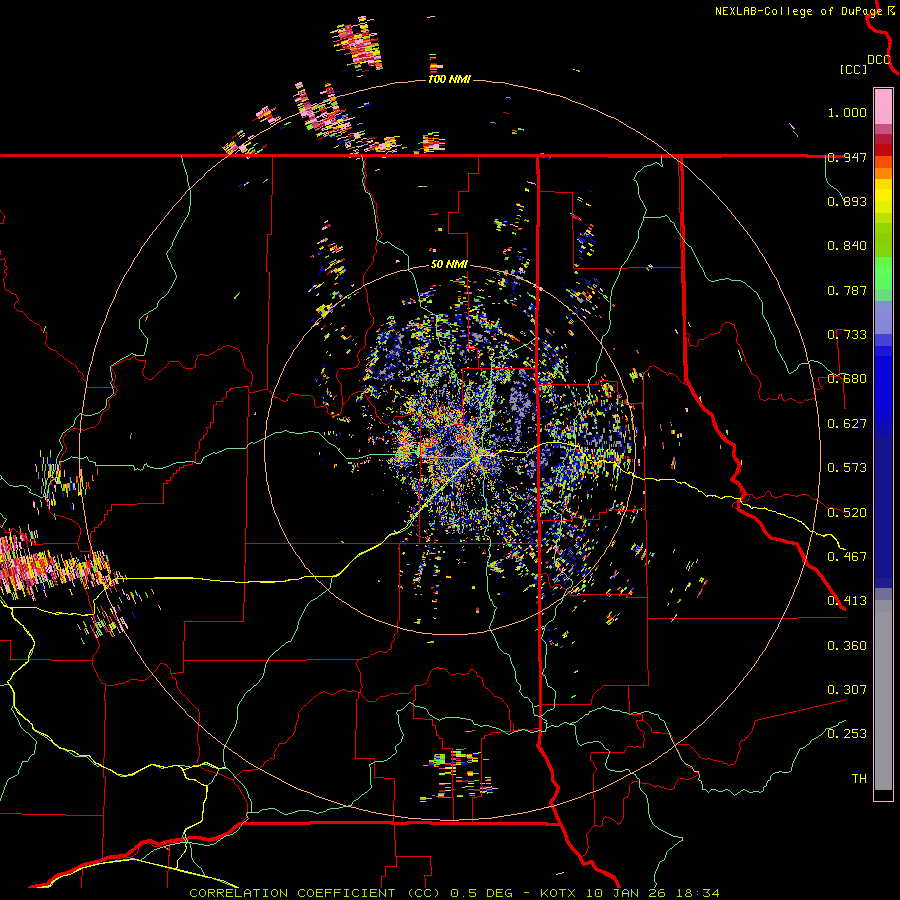This screenshot has height=900, width=900.
Task: Click the 100 NMI range ring label
Action: [x=449, y=79]
